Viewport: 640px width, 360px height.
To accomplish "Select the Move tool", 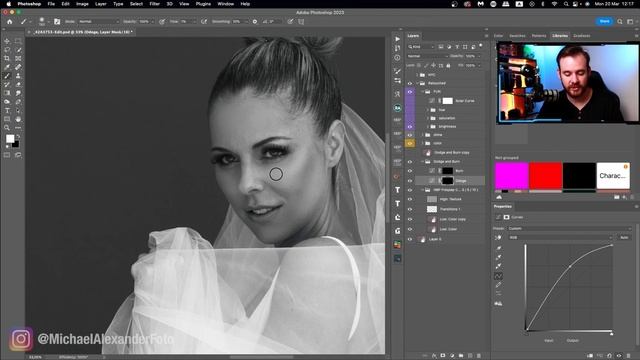I will [x=7, y=41].
